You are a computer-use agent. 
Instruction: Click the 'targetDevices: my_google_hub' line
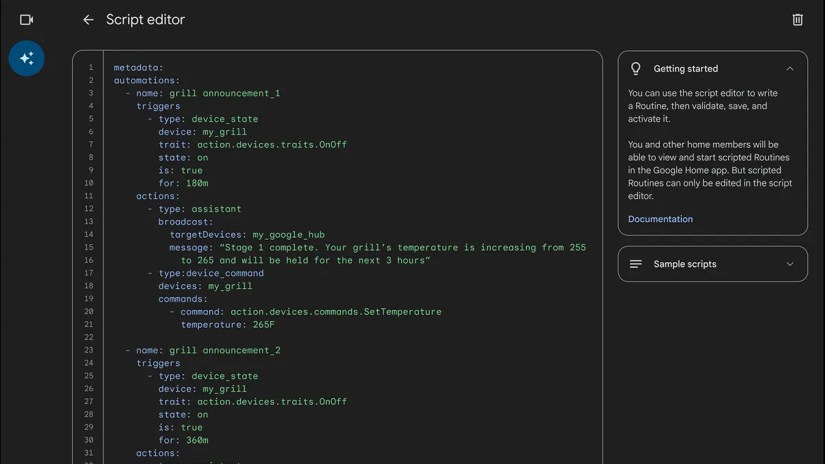click(x=247, y=235)
